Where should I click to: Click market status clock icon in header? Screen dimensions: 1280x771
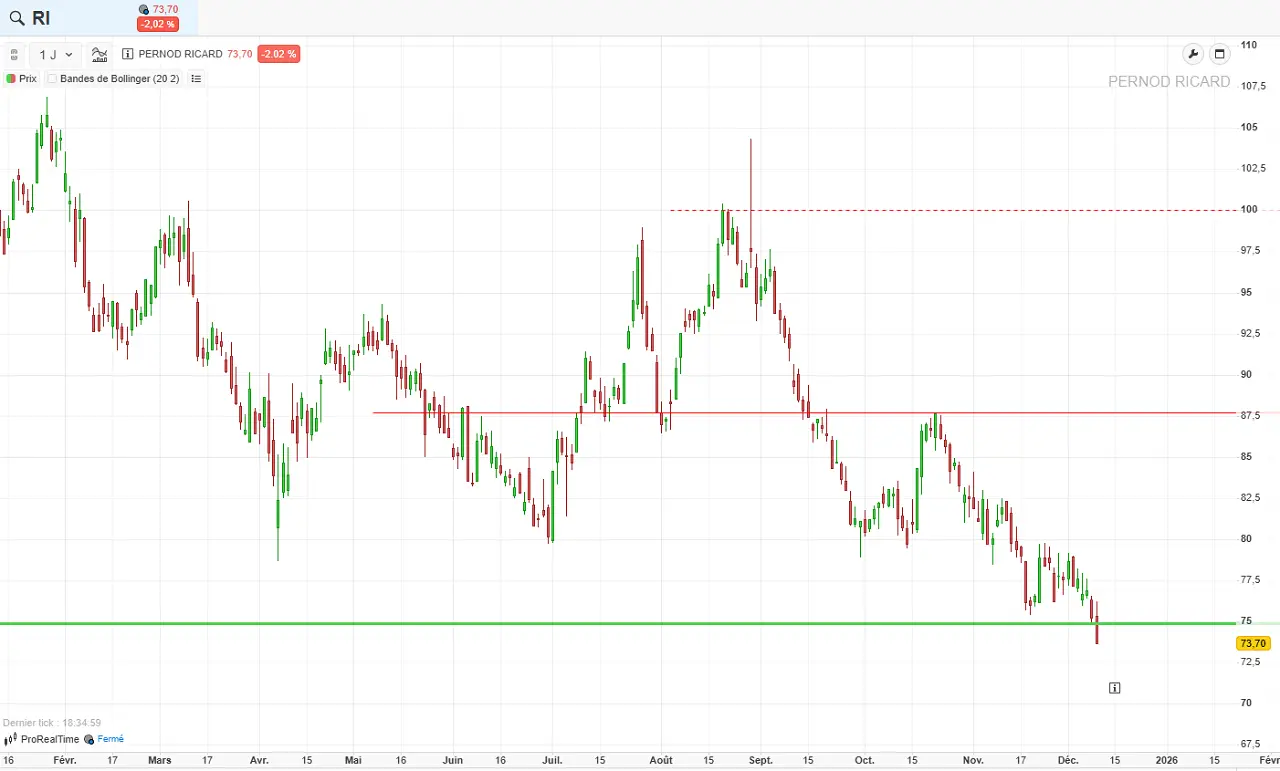[x=144, y=10]
